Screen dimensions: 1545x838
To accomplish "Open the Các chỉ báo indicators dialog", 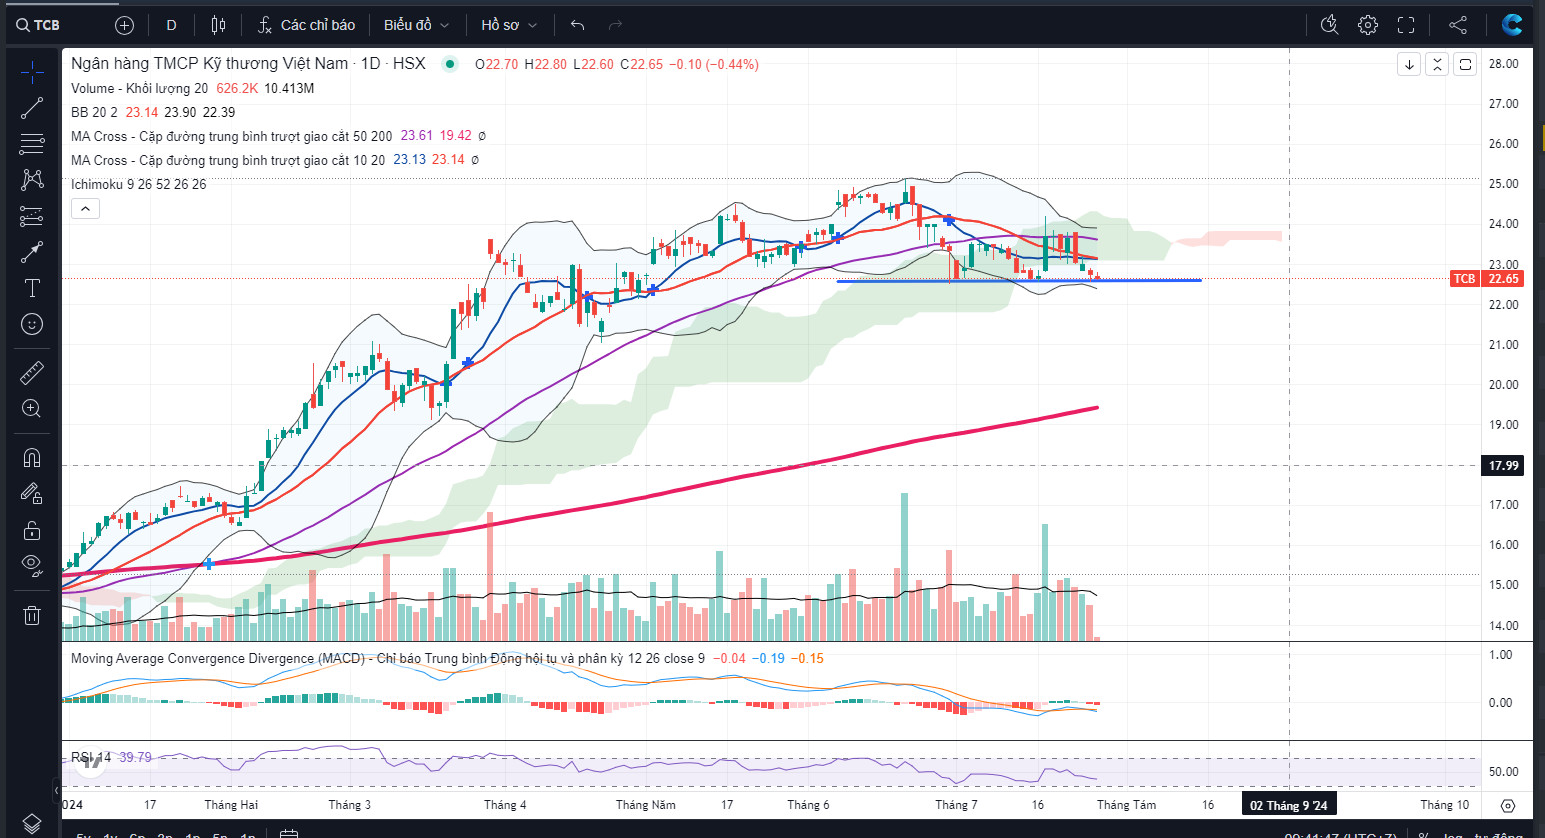I will 306,25.
